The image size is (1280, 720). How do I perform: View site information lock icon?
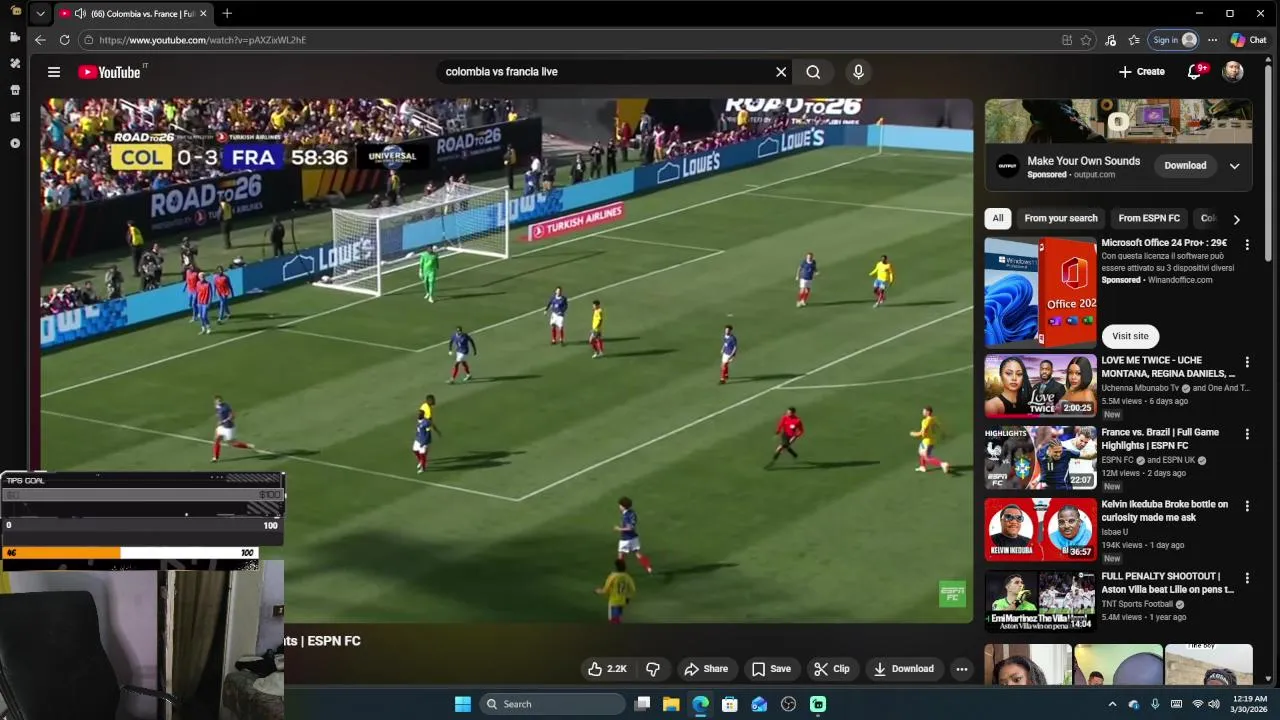(x=88, y=40)
